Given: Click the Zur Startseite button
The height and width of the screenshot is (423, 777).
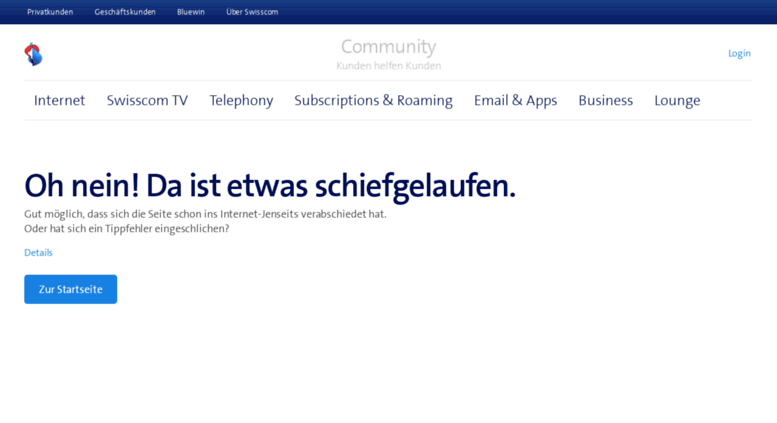Looking at the screenshot, I should coord(71,289).
